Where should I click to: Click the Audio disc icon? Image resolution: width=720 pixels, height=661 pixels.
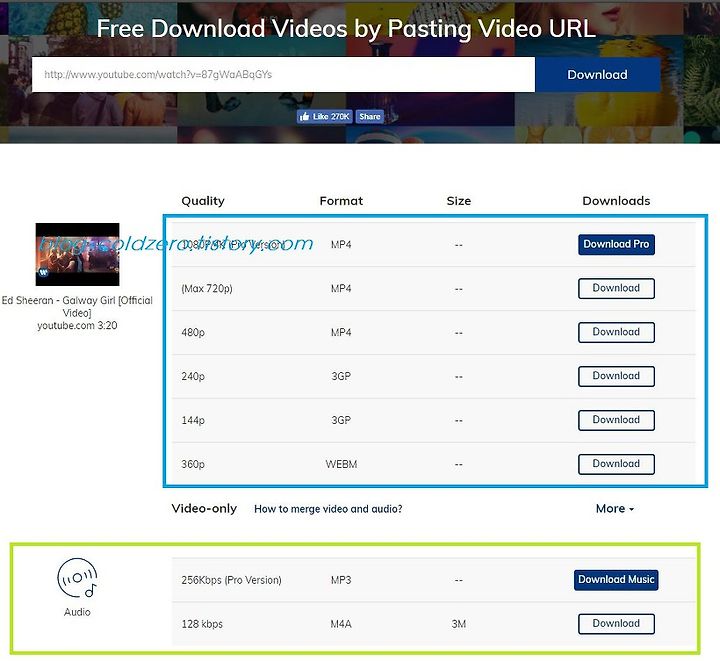77,578
